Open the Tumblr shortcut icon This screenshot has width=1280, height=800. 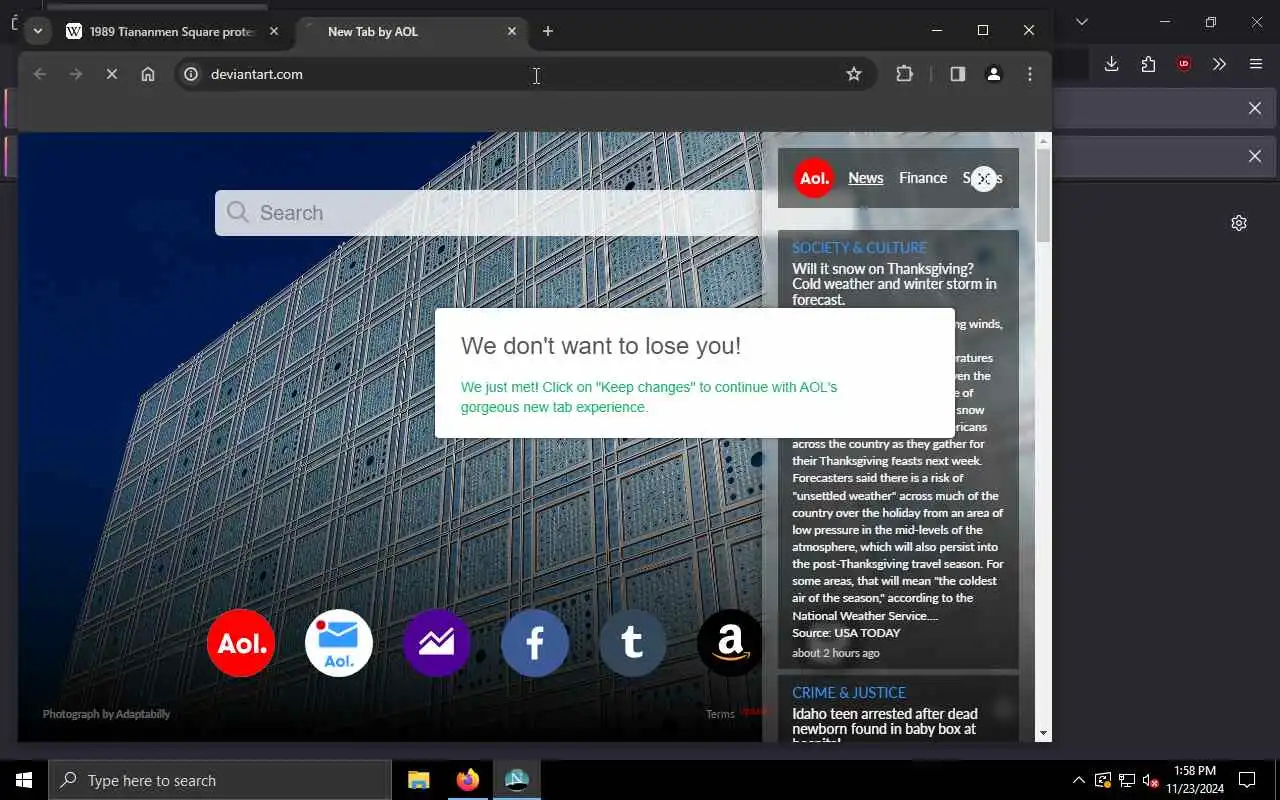coord(633,643)
